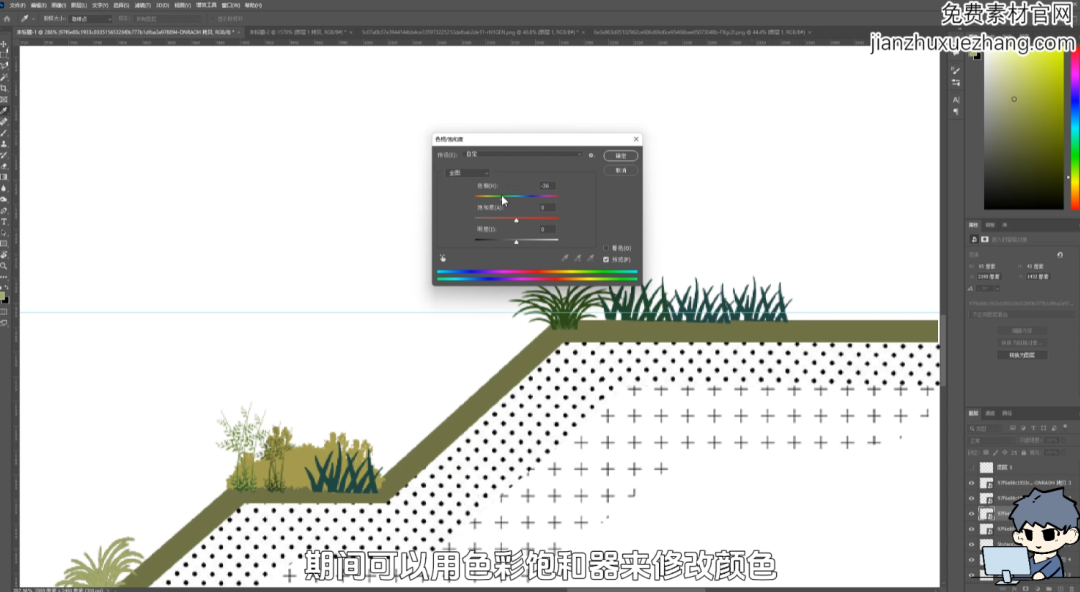This screenshot has width=1080, height=592.
Task: Click the lock transparent pixels icon
Action: pyautogui.click(x=986, y=452)
